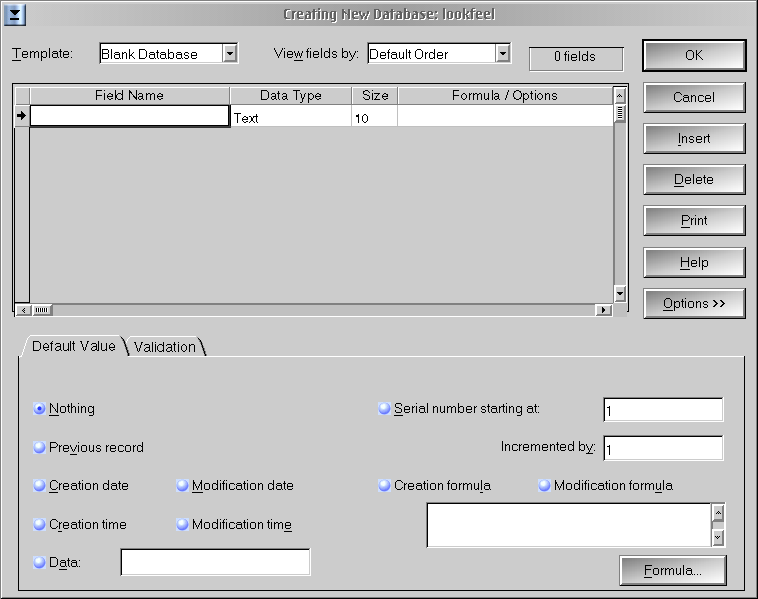Click the Field Name input cell
Screen dimensions: 758x599
pyautogui.click(x=130, y=116)
